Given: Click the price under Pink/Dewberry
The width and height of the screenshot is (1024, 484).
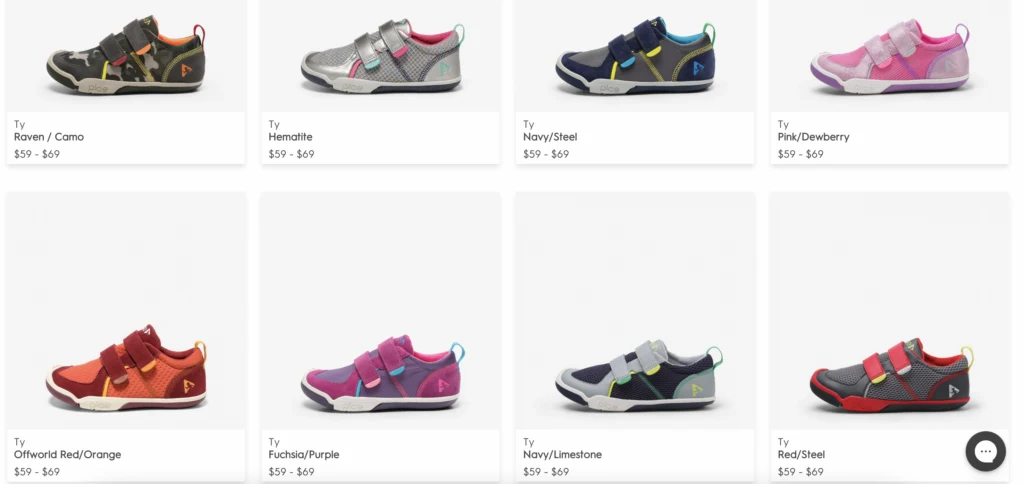Looking at the screenshot, I should click(x=801, y=154).
